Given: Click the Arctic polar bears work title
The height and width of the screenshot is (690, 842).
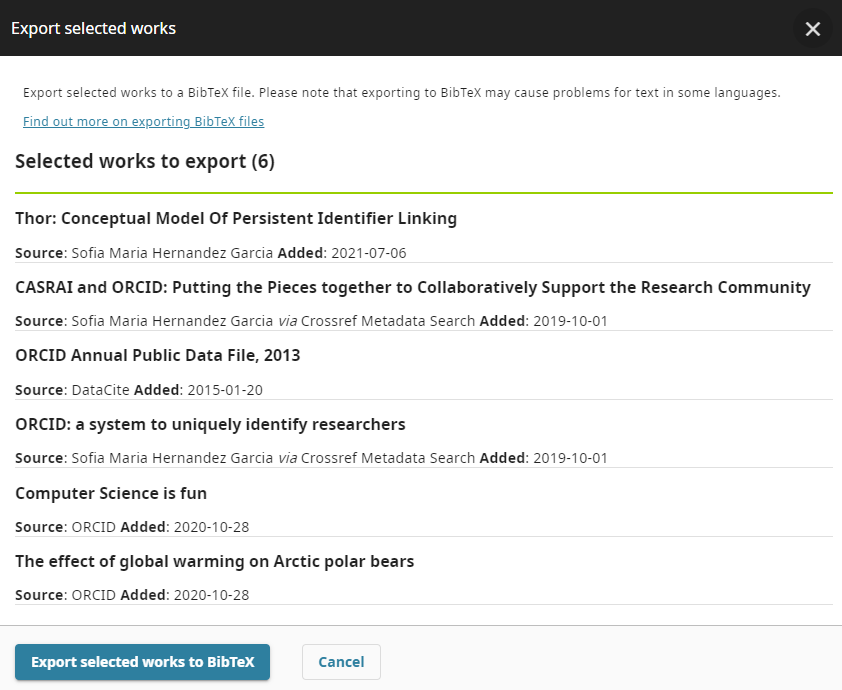Looking at the screenshot, I should tap(214, 562).
